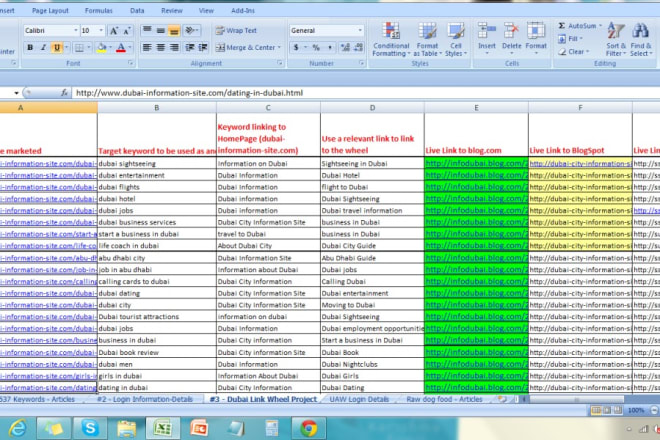Viewport: 660px width, 440px height.
Task: Click Increase Decimal icon
Action: (x=345, y=48)
